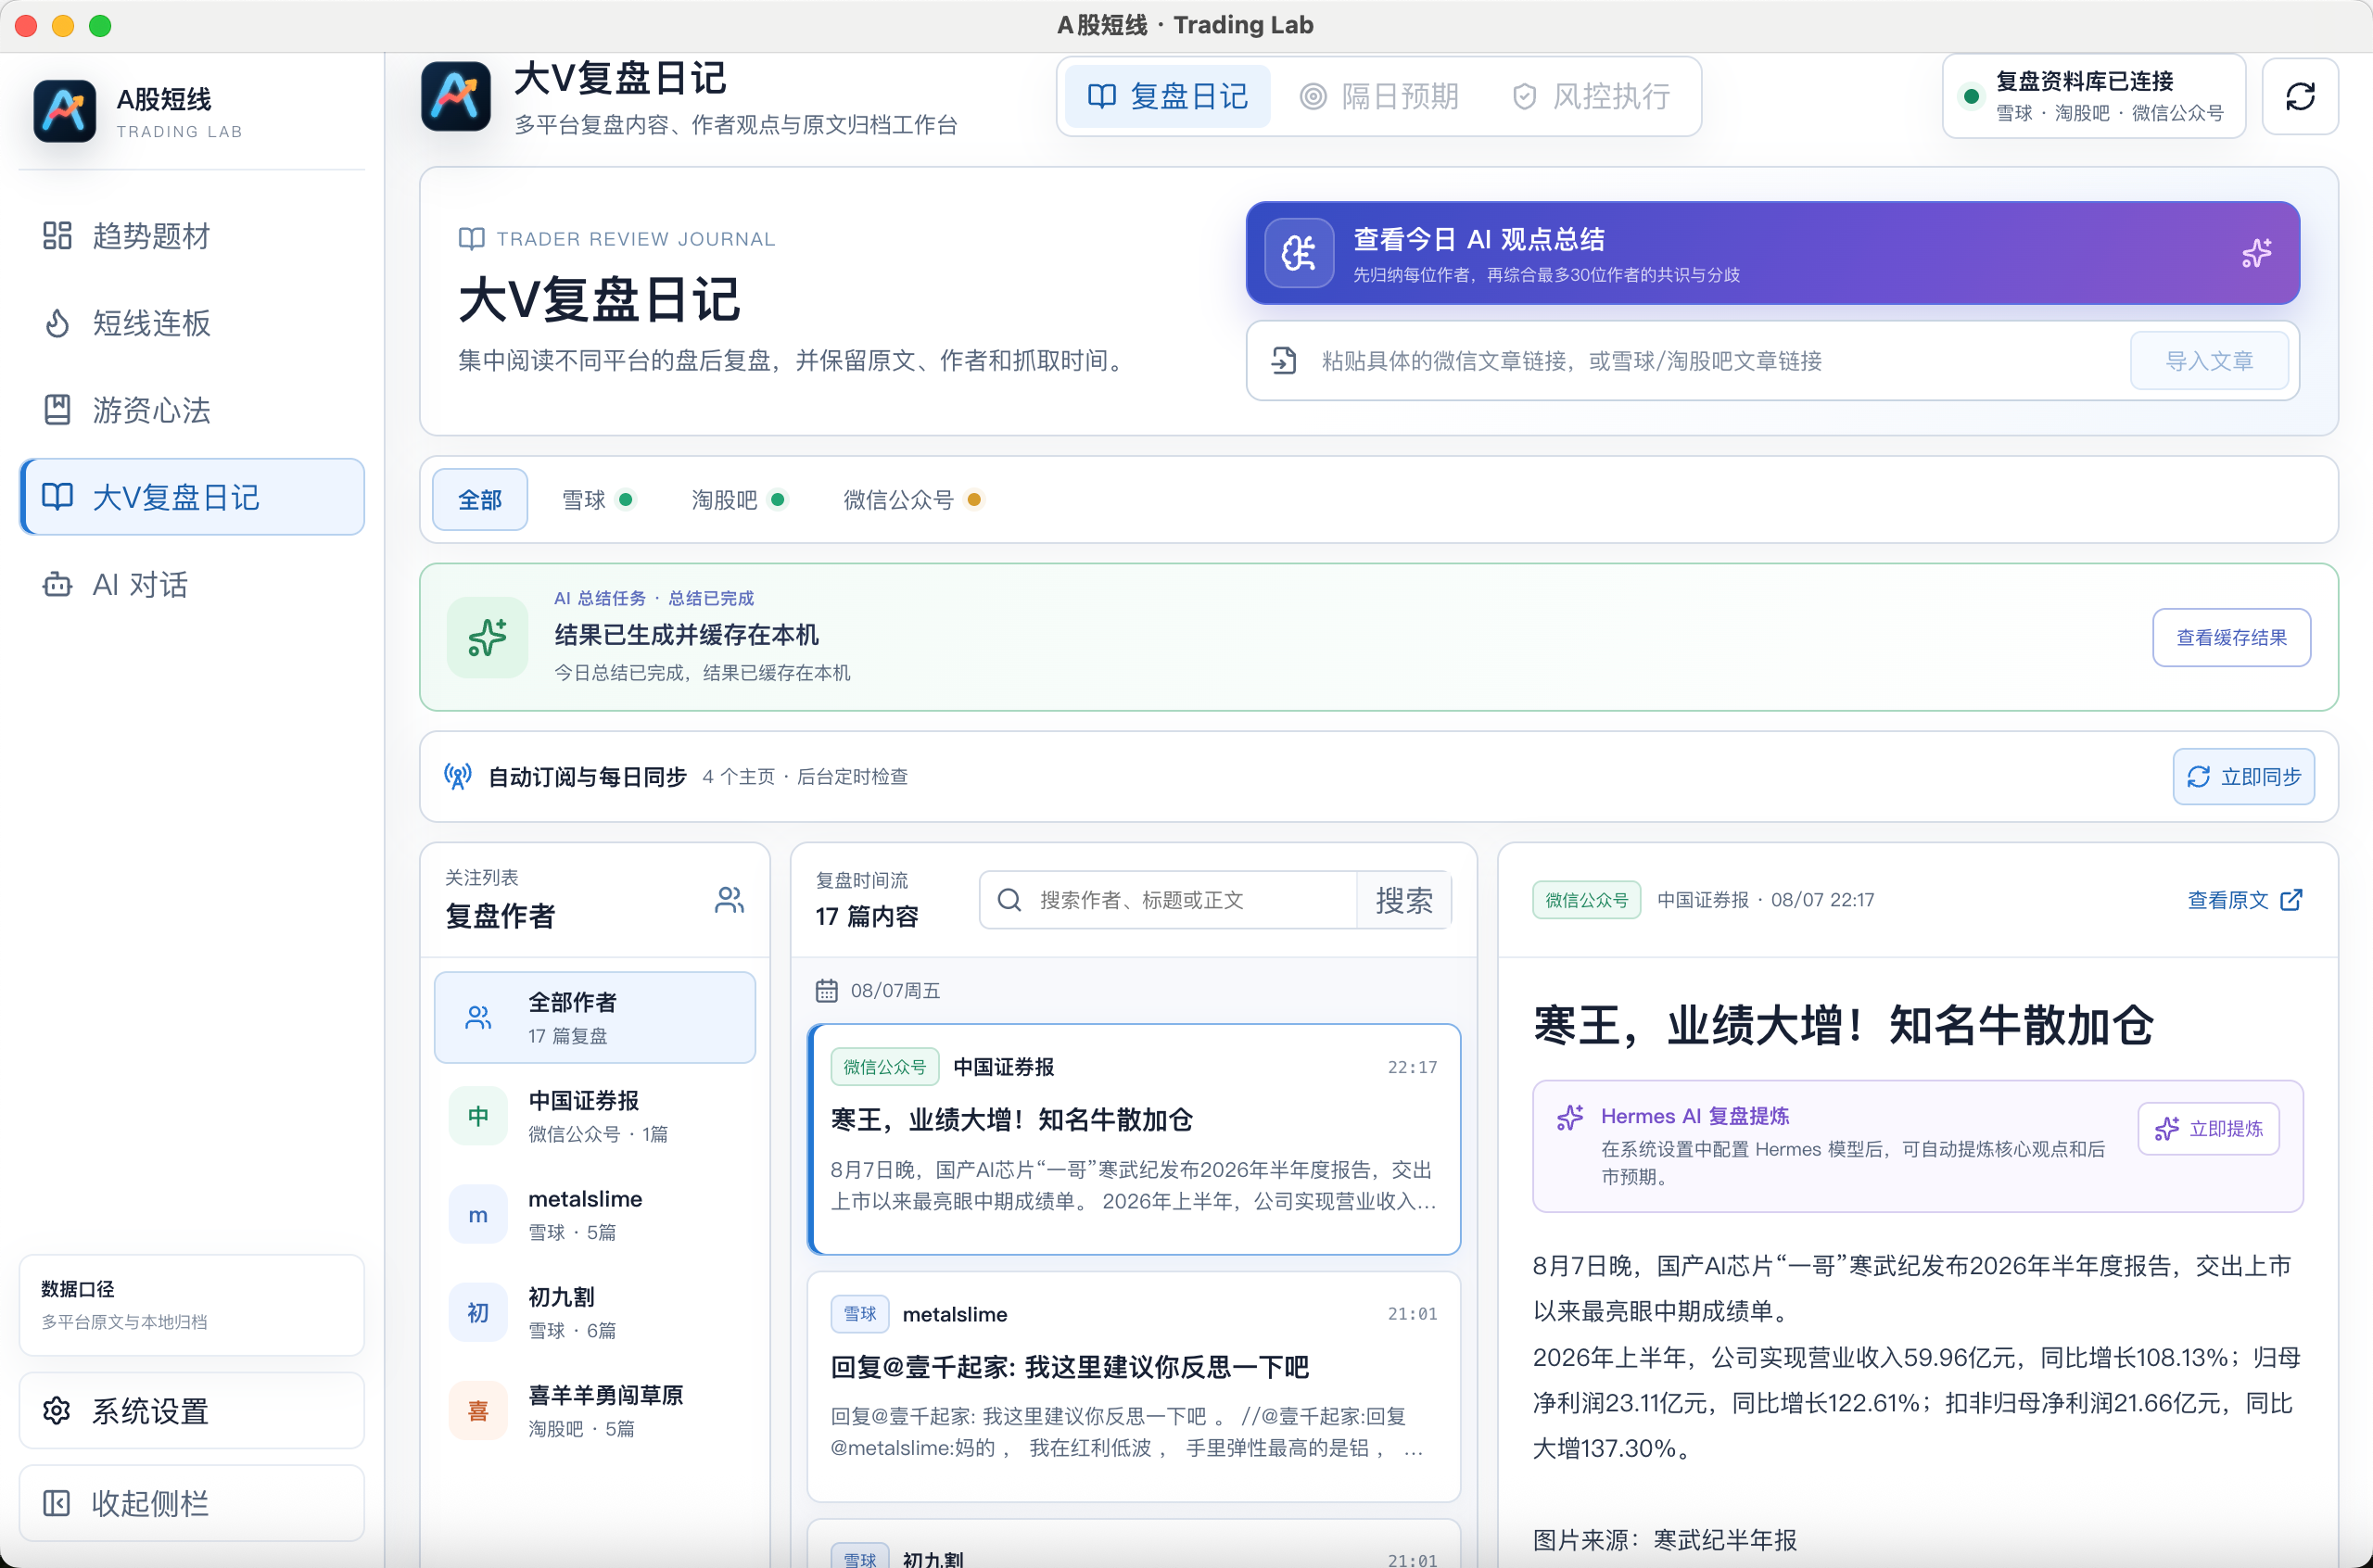Open 趋势题材 in the sidebar
Image resolution: width=2373 pixels, height=1568 pixels.
point(191,236)
